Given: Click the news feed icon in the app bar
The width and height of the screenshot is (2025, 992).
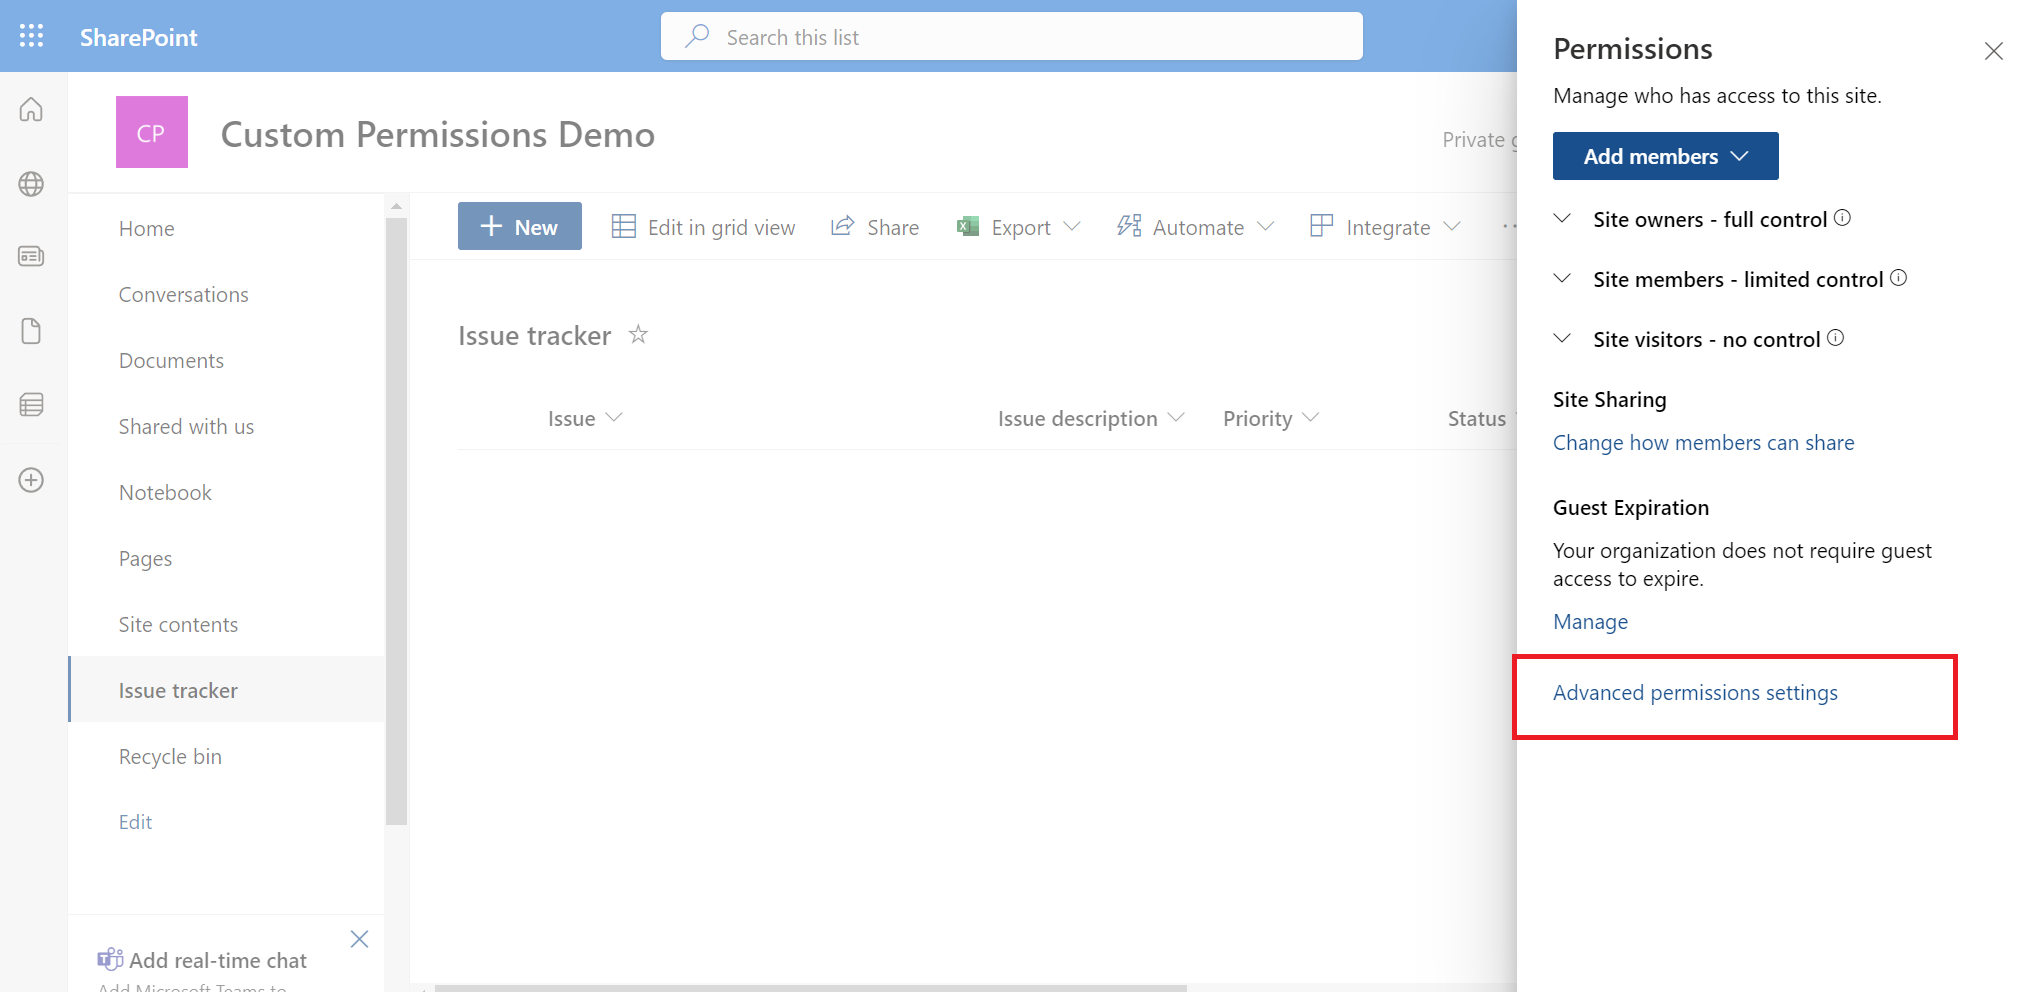Looking at the screenshot, I should 31,257.
